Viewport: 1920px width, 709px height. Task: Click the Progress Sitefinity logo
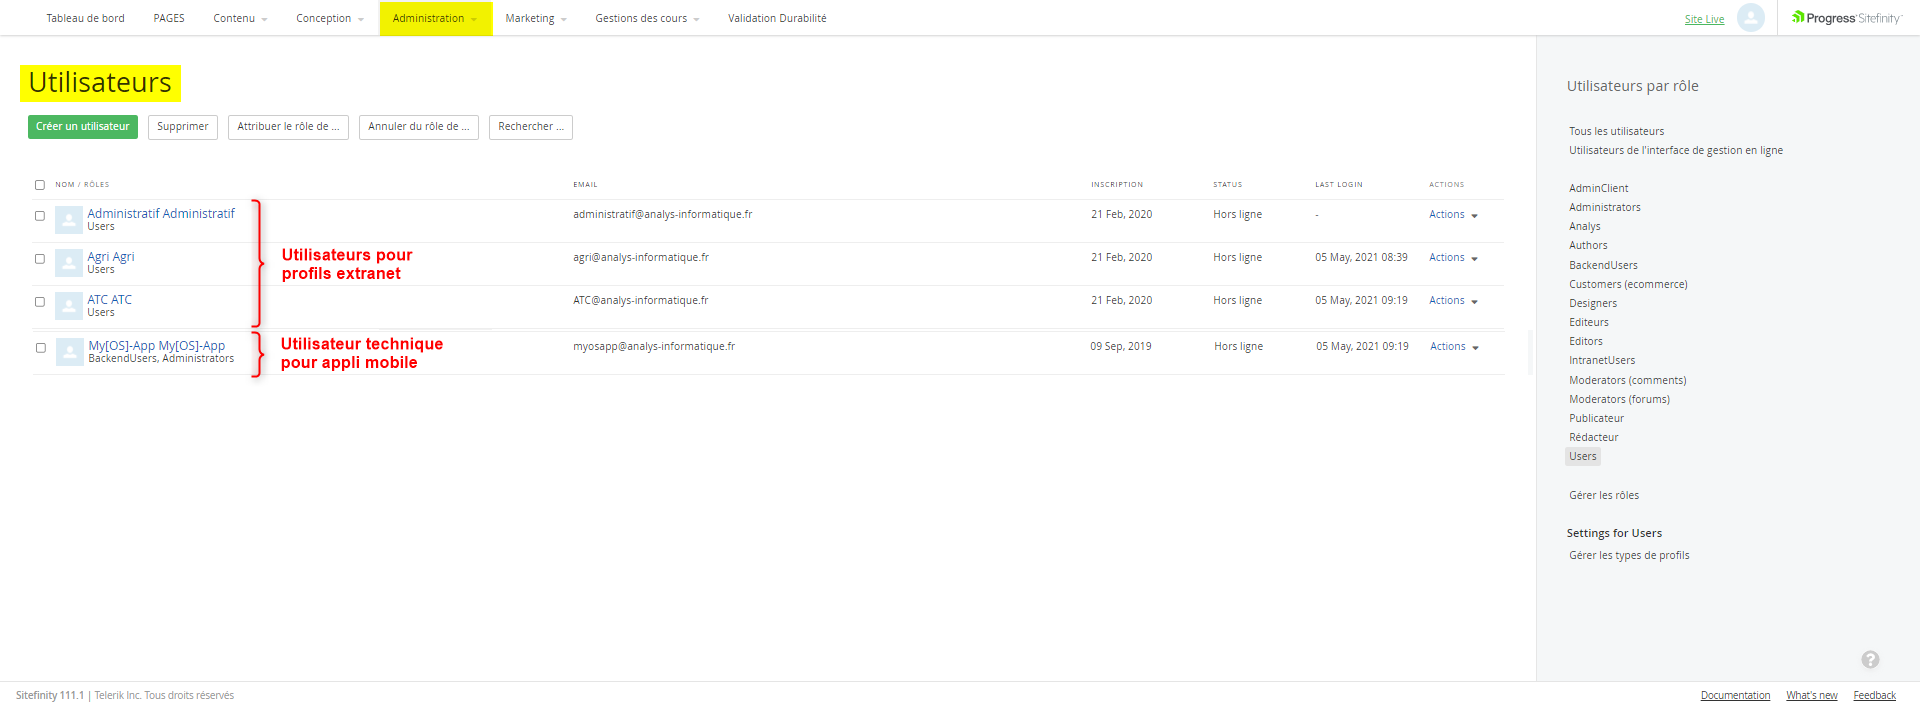click(x=1846, y=18)
